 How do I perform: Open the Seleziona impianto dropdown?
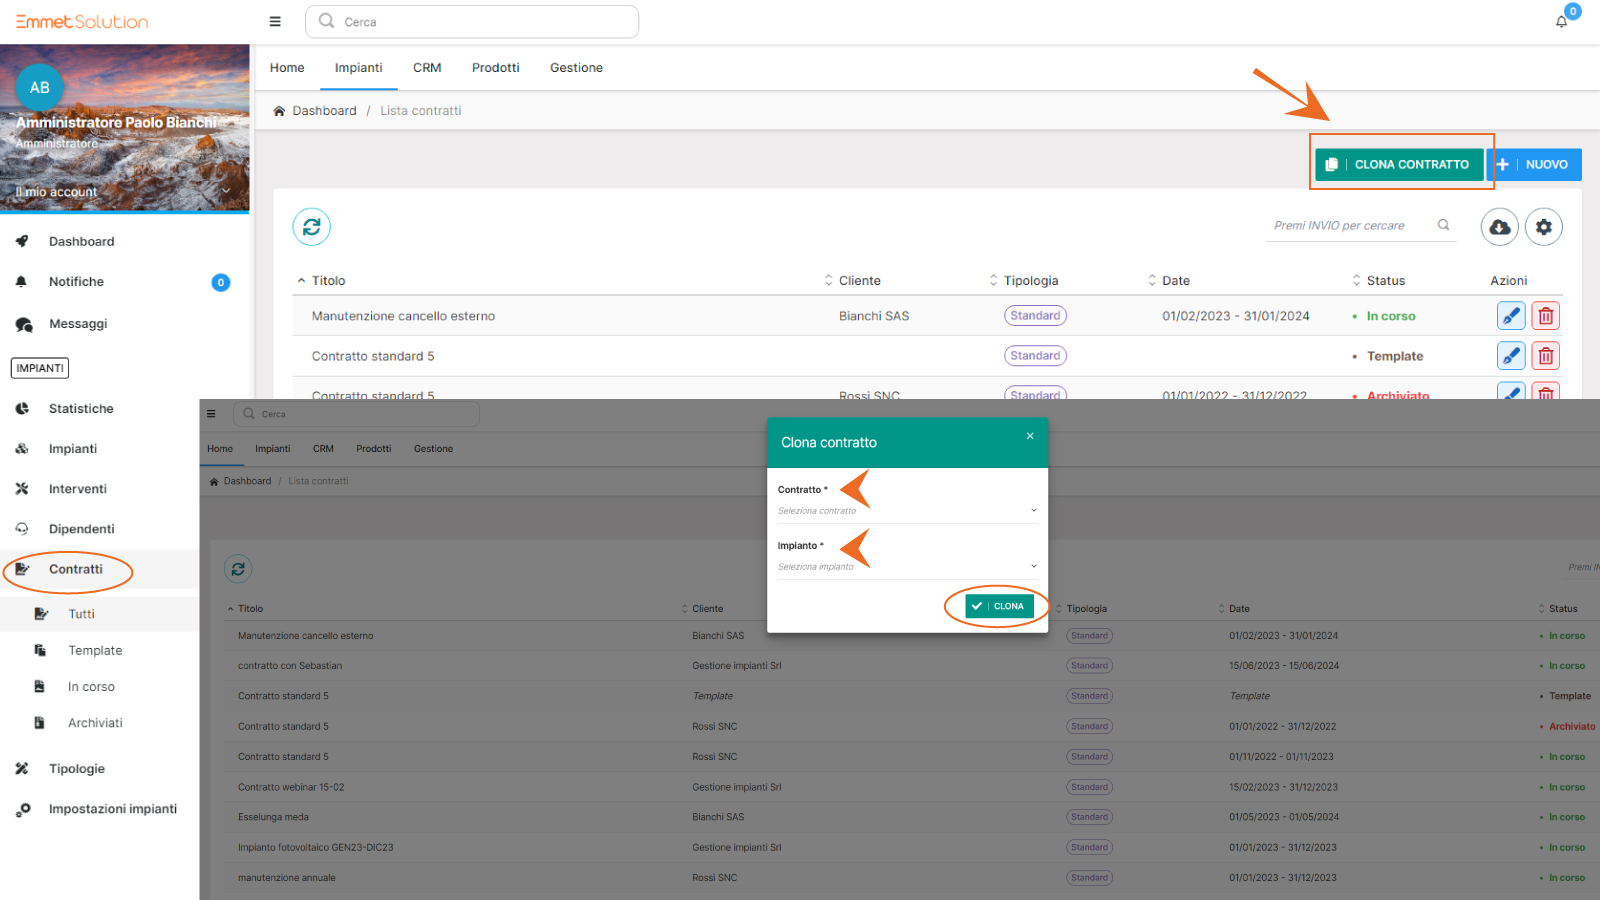click(906, 567)
